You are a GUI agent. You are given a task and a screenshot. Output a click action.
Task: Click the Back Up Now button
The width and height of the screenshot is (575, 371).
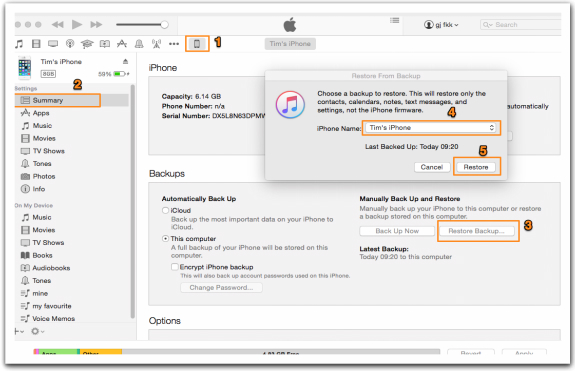click(397, 231)
